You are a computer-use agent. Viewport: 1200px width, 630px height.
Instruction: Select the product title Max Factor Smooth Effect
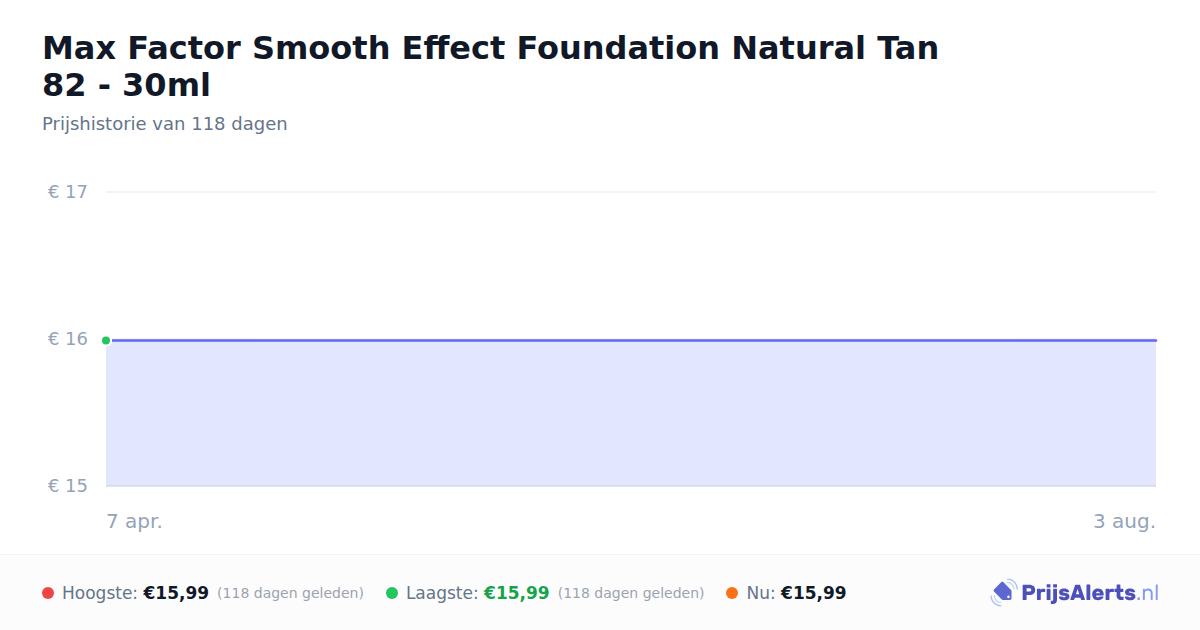click(490, 66)
